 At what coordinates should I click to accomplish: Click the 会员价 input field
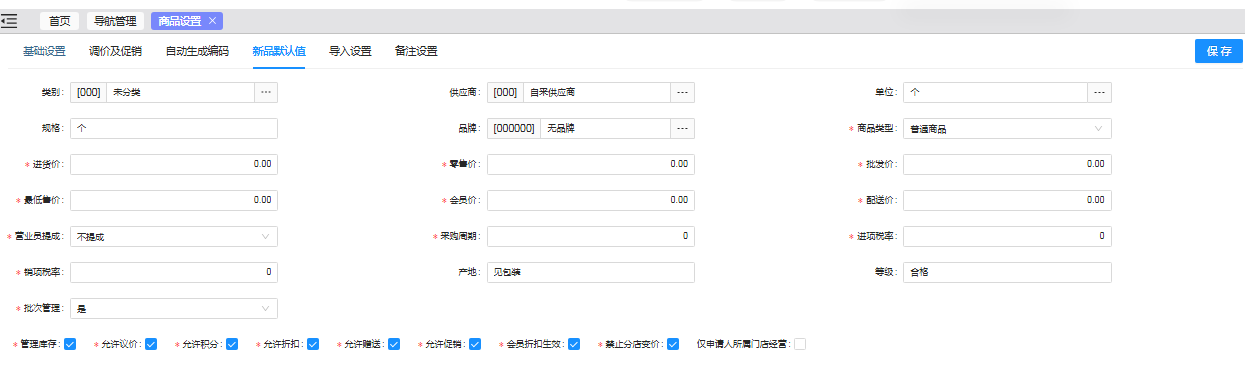591,200
